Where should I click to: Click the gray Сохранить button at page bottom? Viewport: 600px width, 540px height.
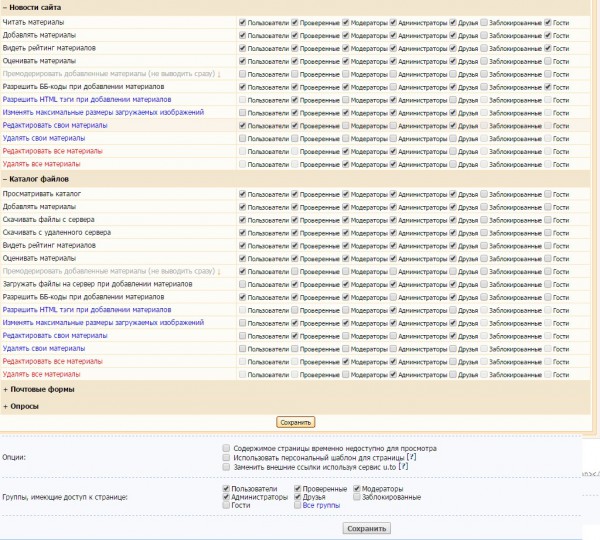click(367, 529)
